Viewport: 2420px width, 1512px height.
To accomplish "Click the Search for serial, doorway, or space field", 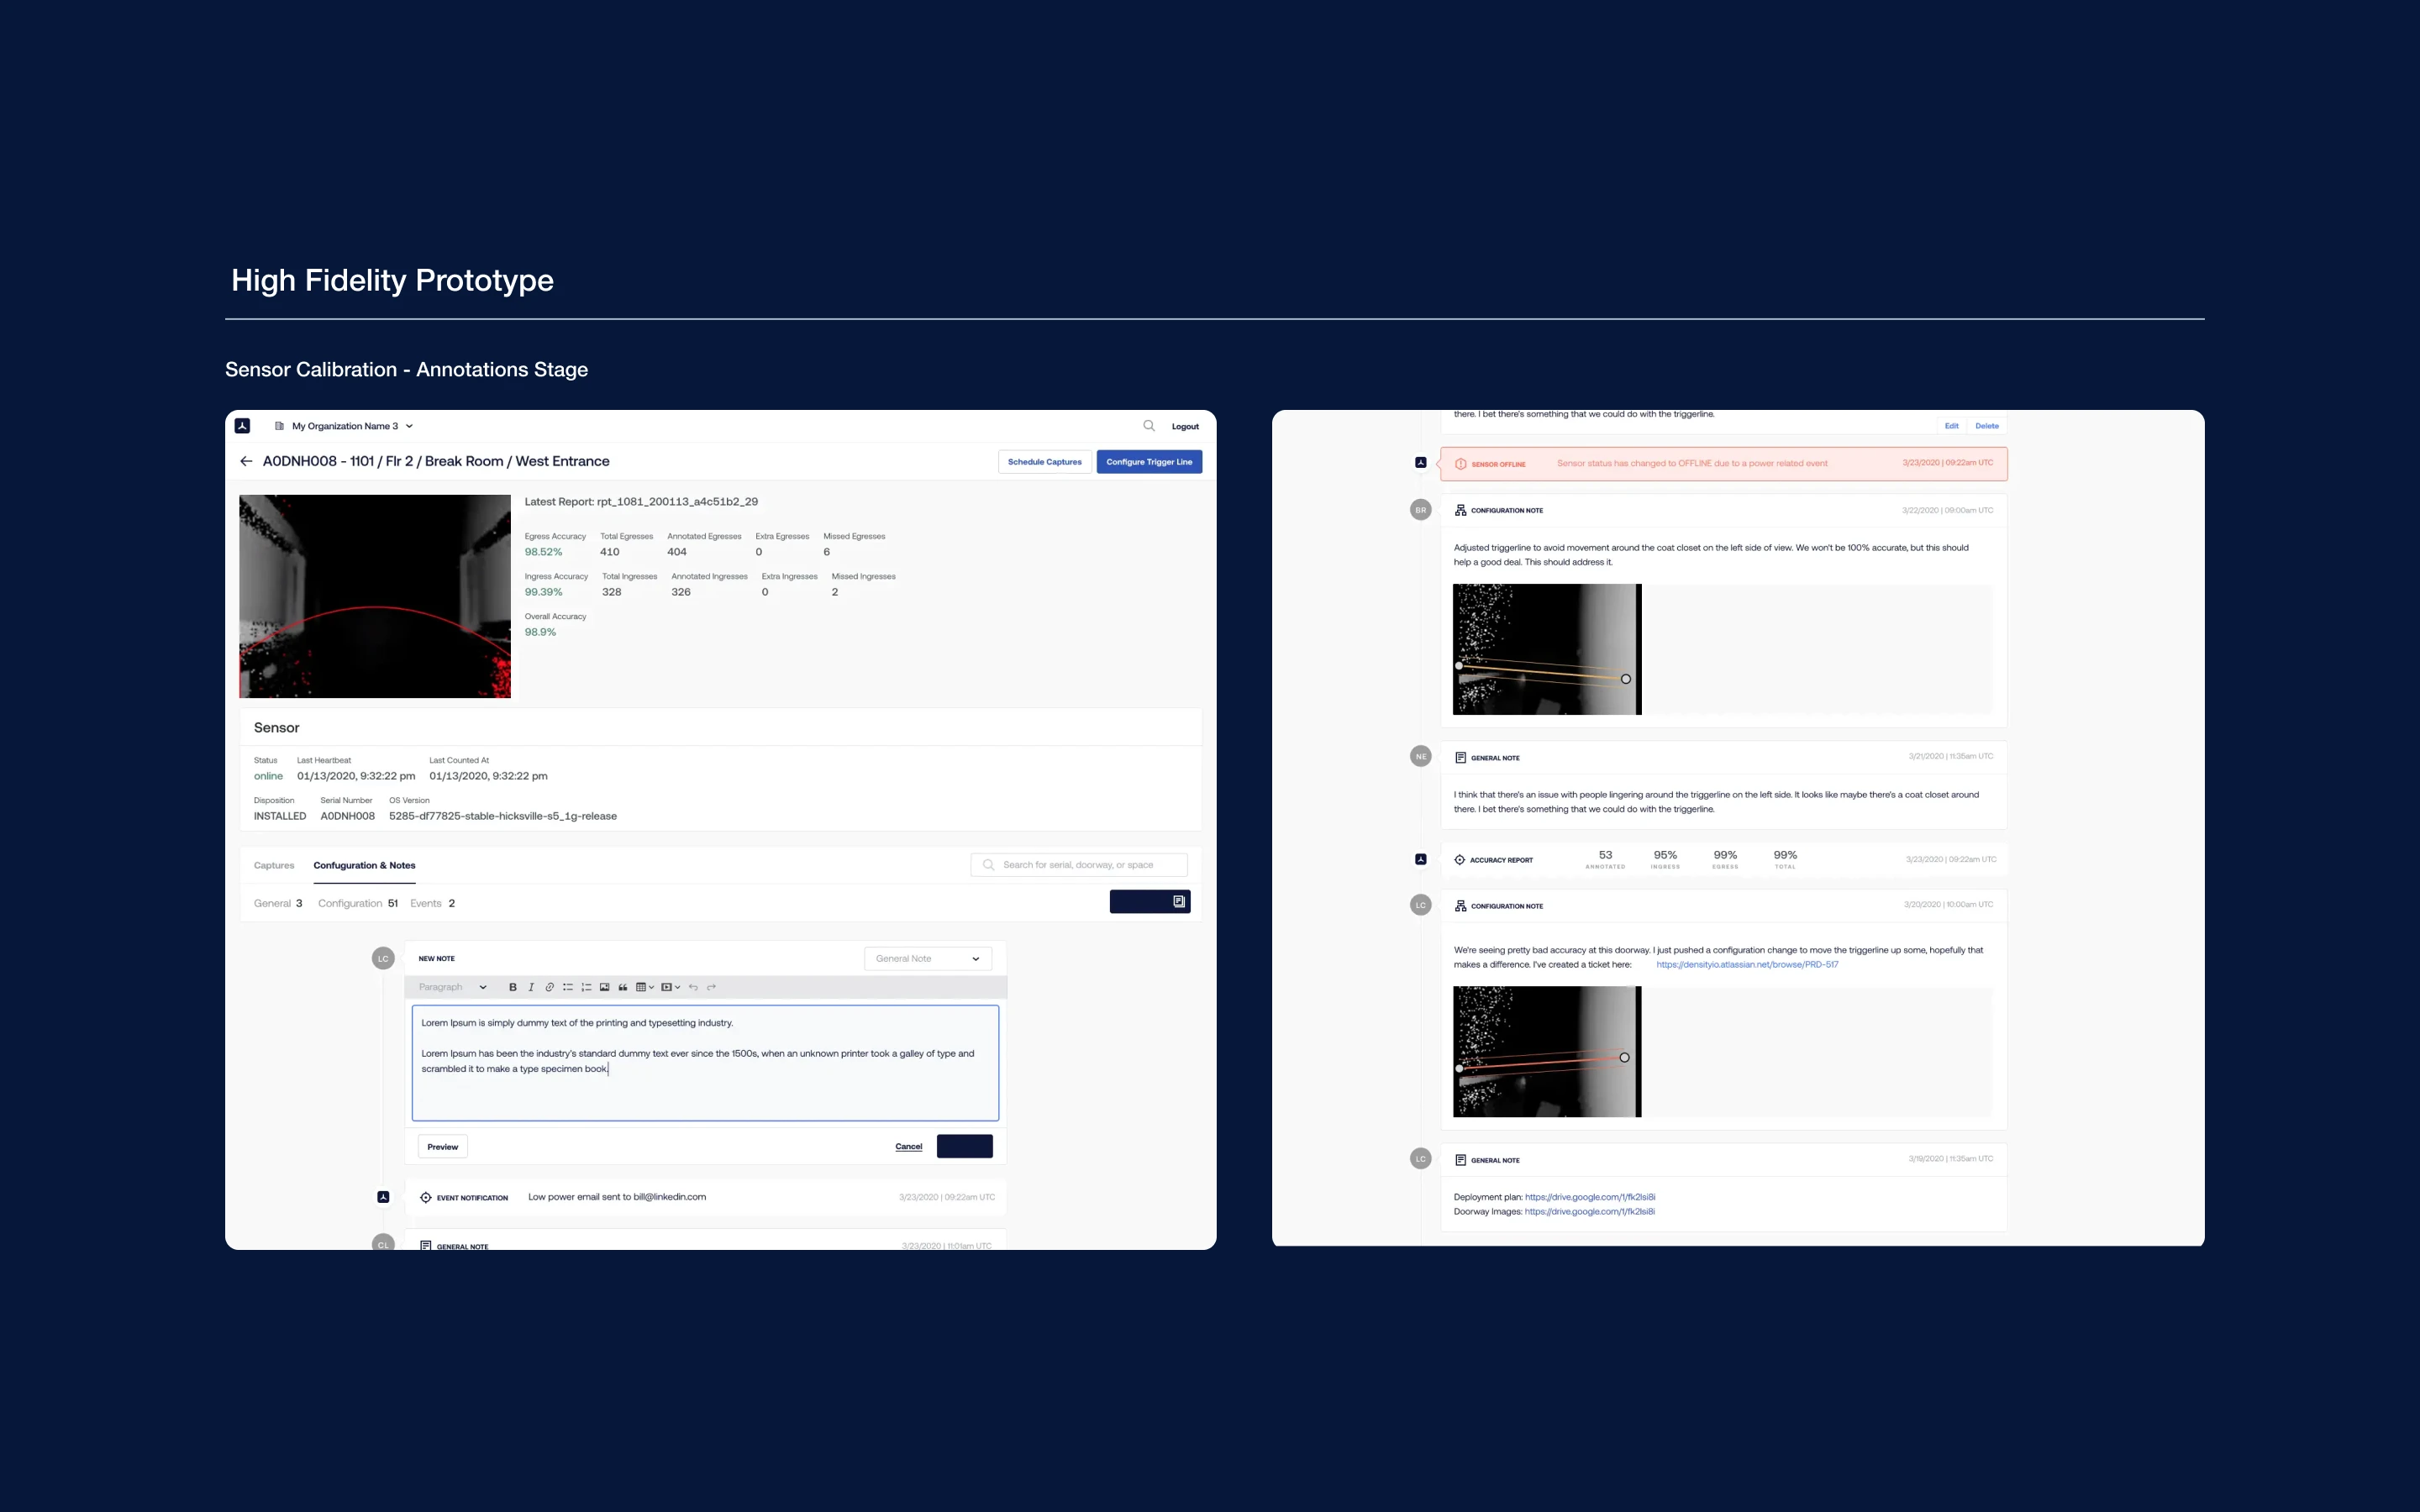I will coord(1078,864).
